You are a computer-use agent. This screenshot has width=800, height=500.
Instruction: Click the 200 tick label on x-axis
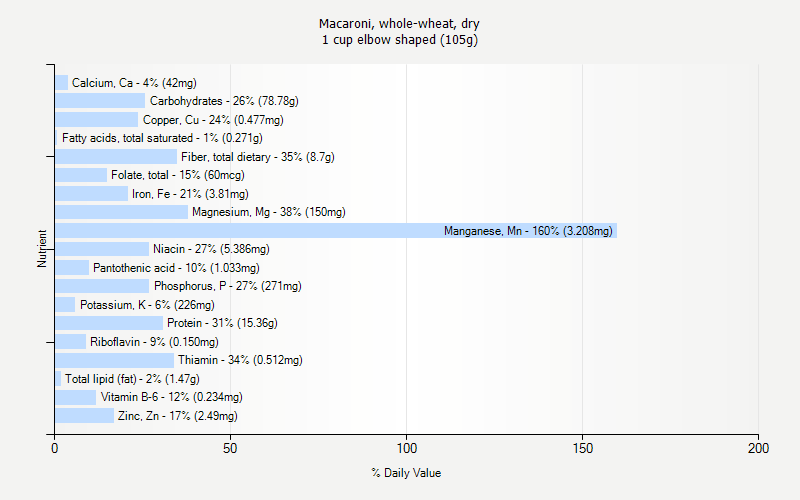tap(759, 448)
